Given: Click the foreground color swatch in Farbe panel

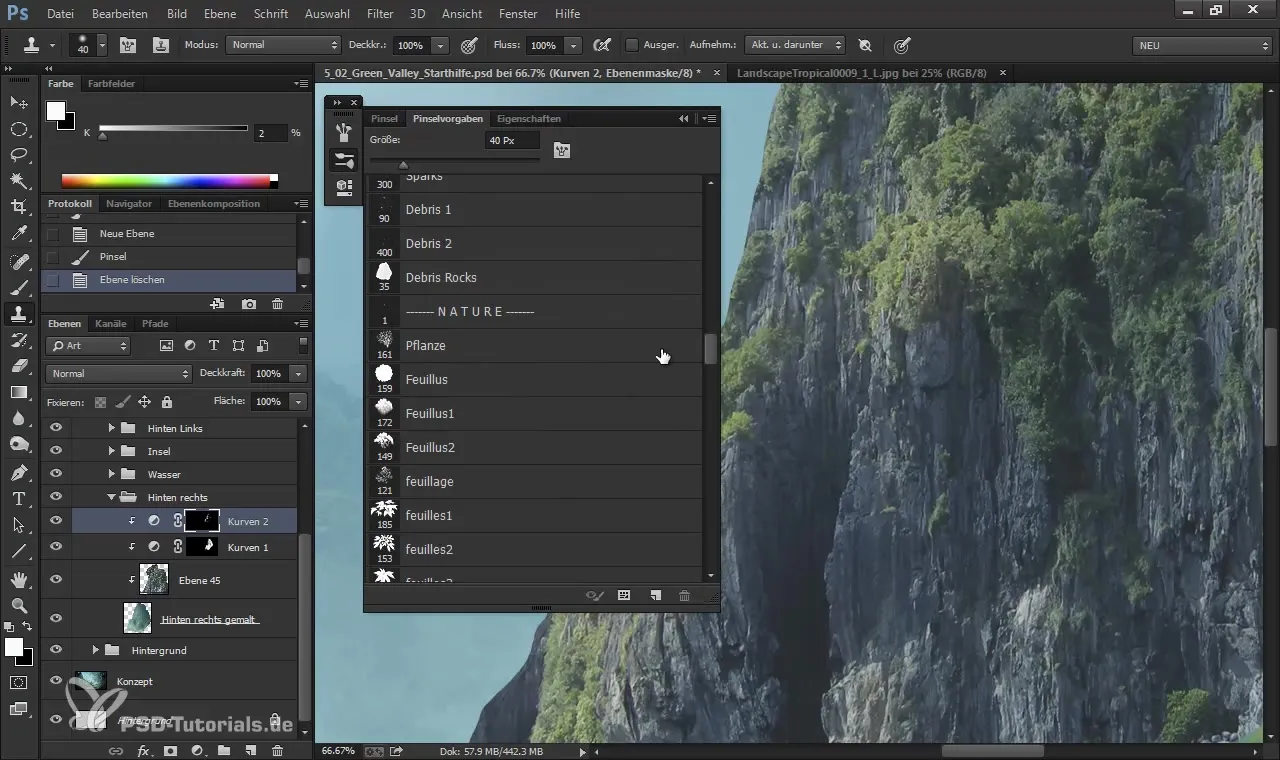Looking at the screenshot, I should [x=56, y=111].
